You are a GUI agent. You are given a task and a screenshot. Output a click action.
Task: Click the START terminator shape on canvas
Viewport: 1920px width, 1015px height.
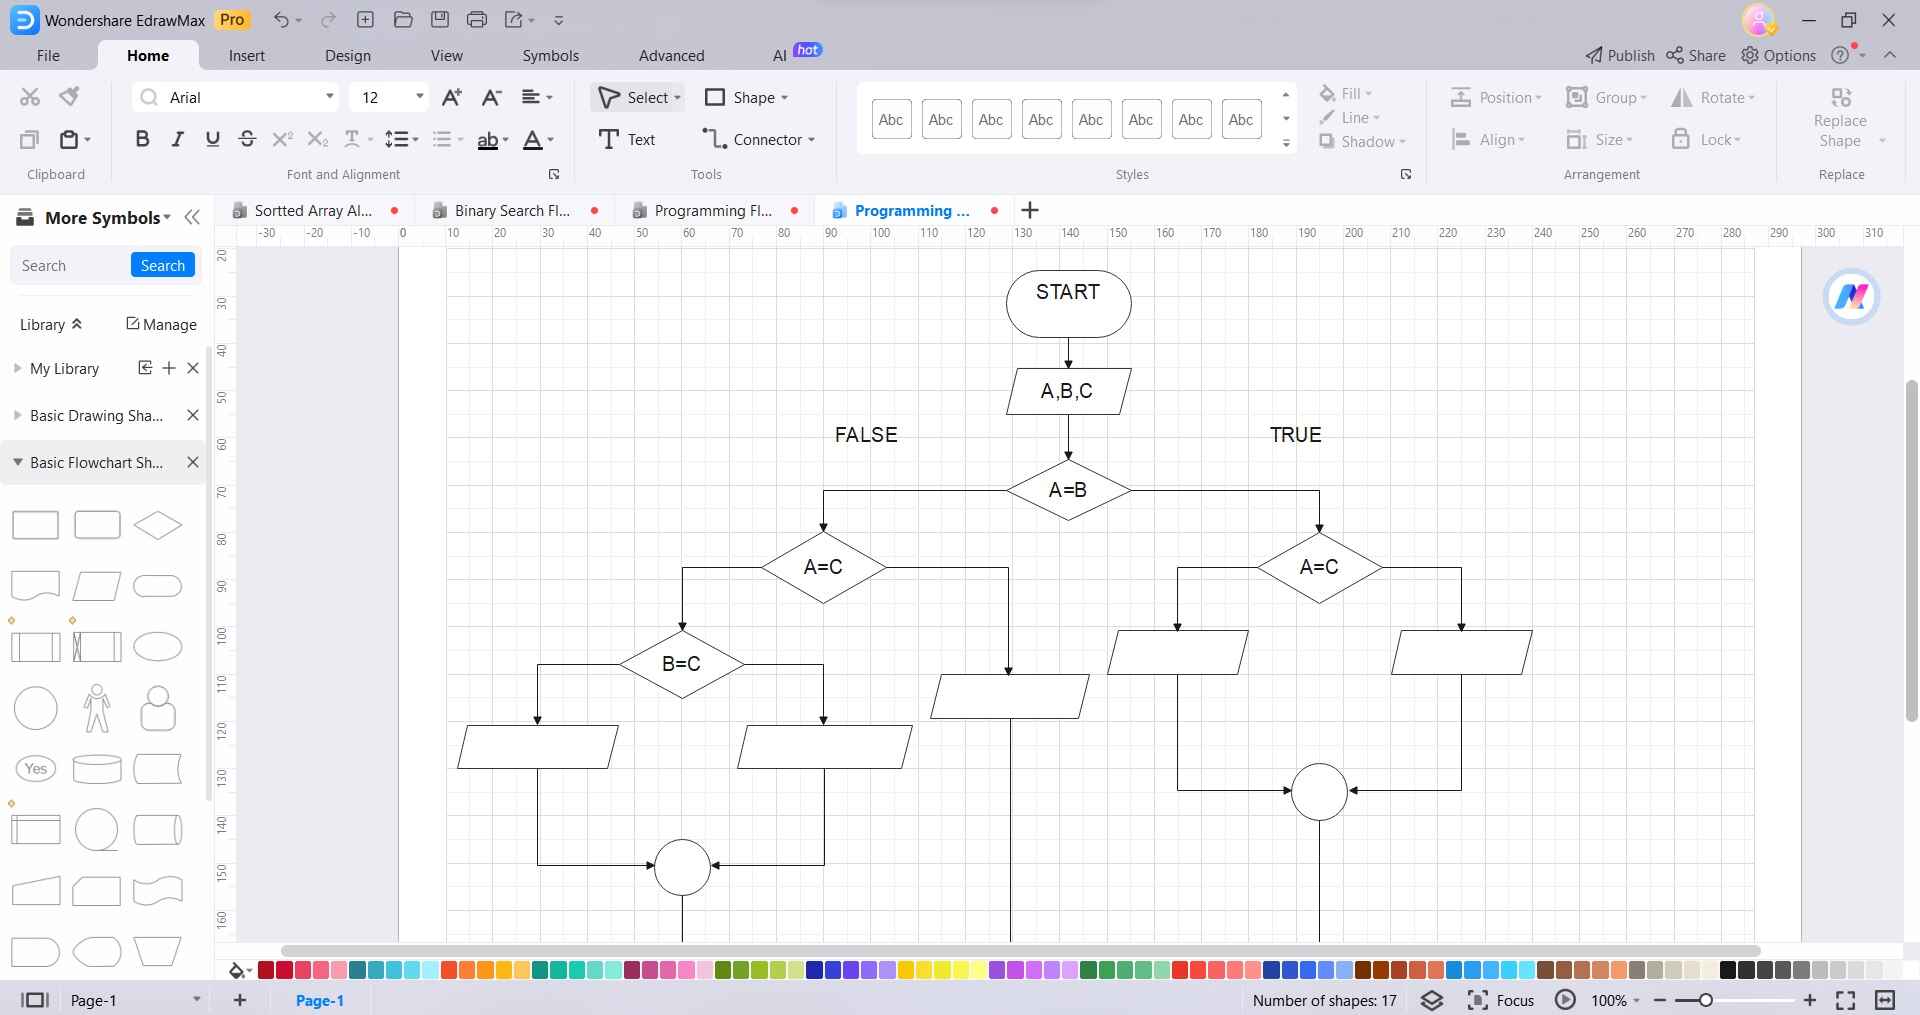coord(1068,303)
